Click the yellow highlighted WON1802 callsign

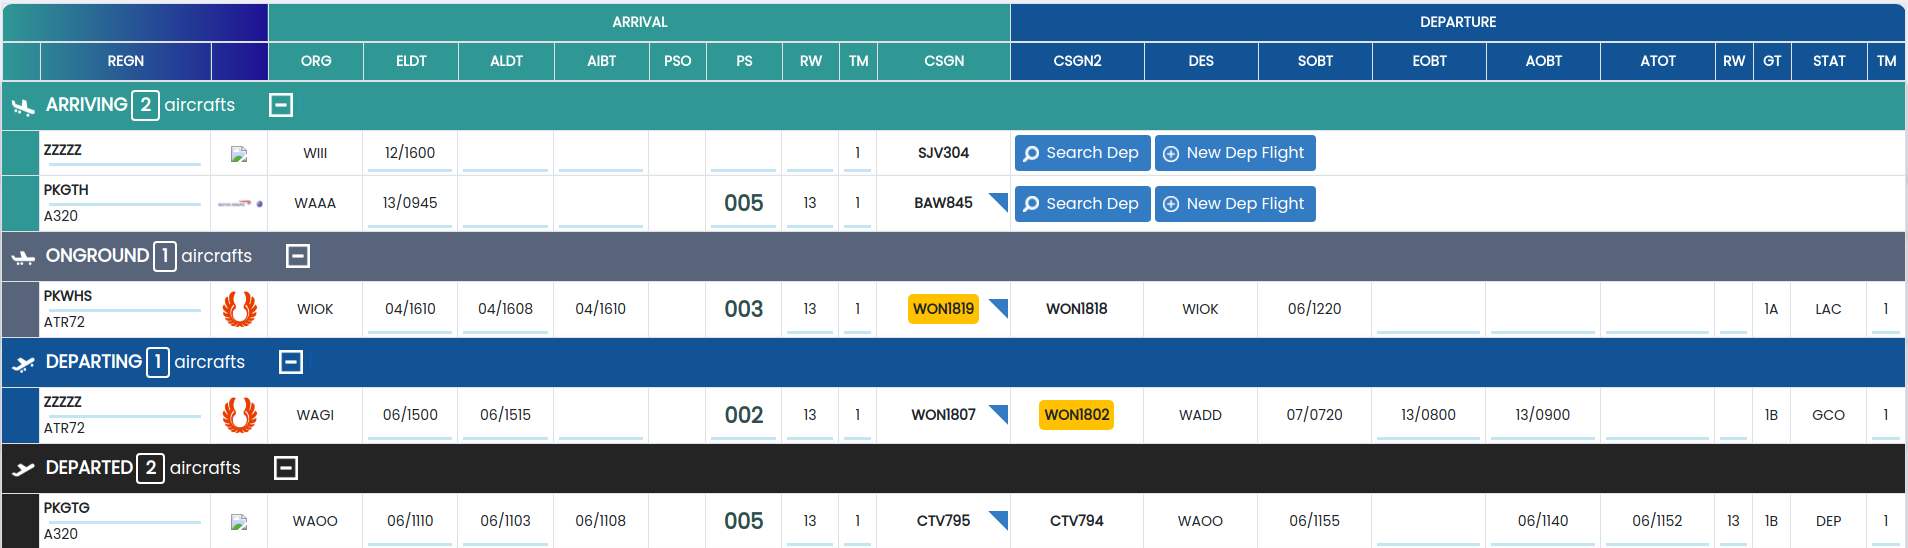[x=1077, y=415]
